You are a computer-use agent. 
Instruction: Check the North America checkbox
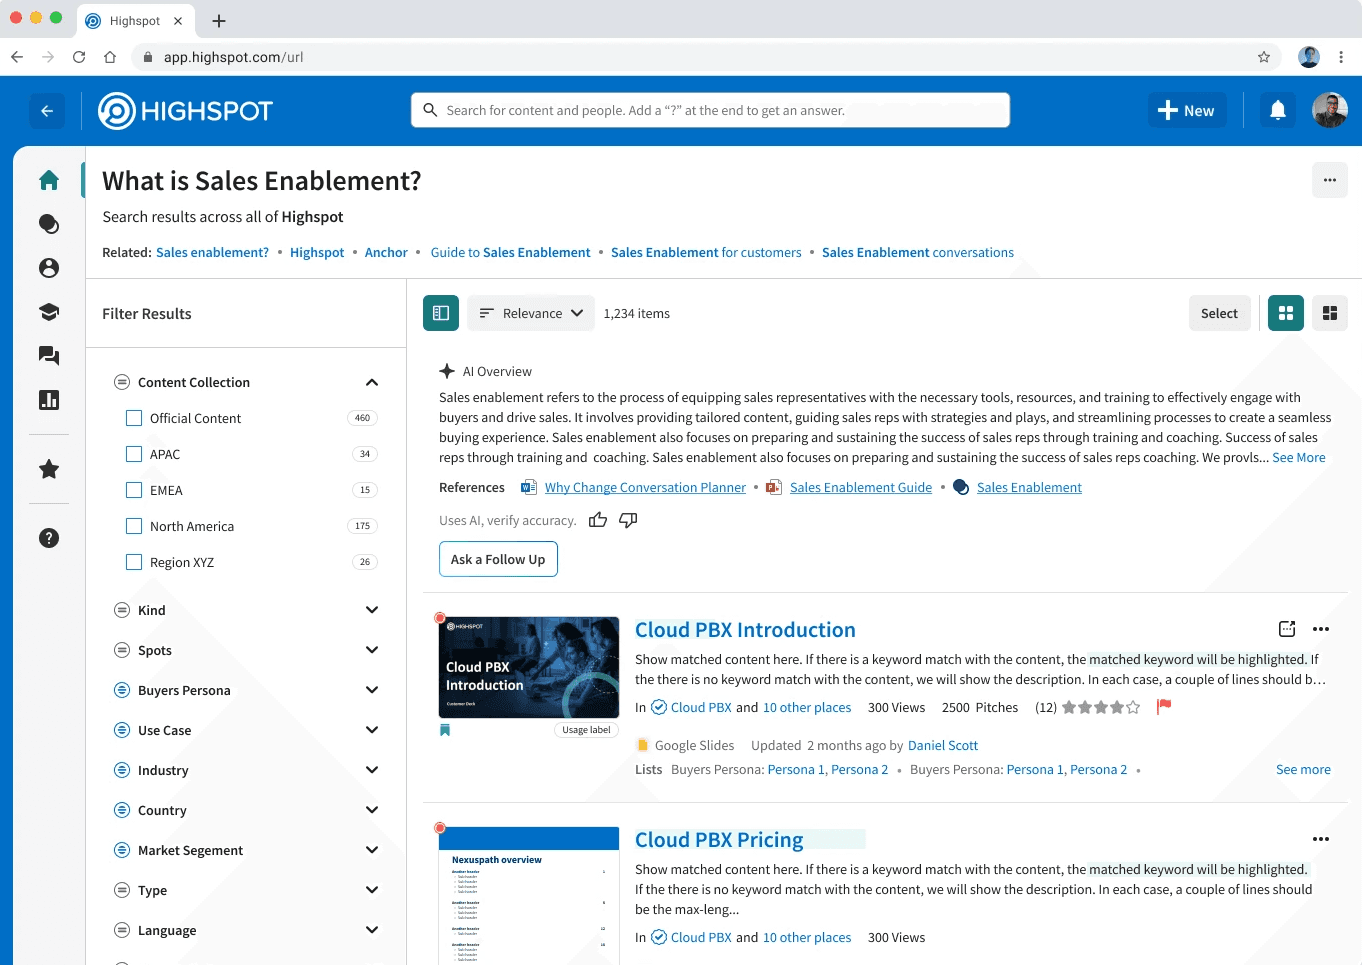click(x=134, y=526)
